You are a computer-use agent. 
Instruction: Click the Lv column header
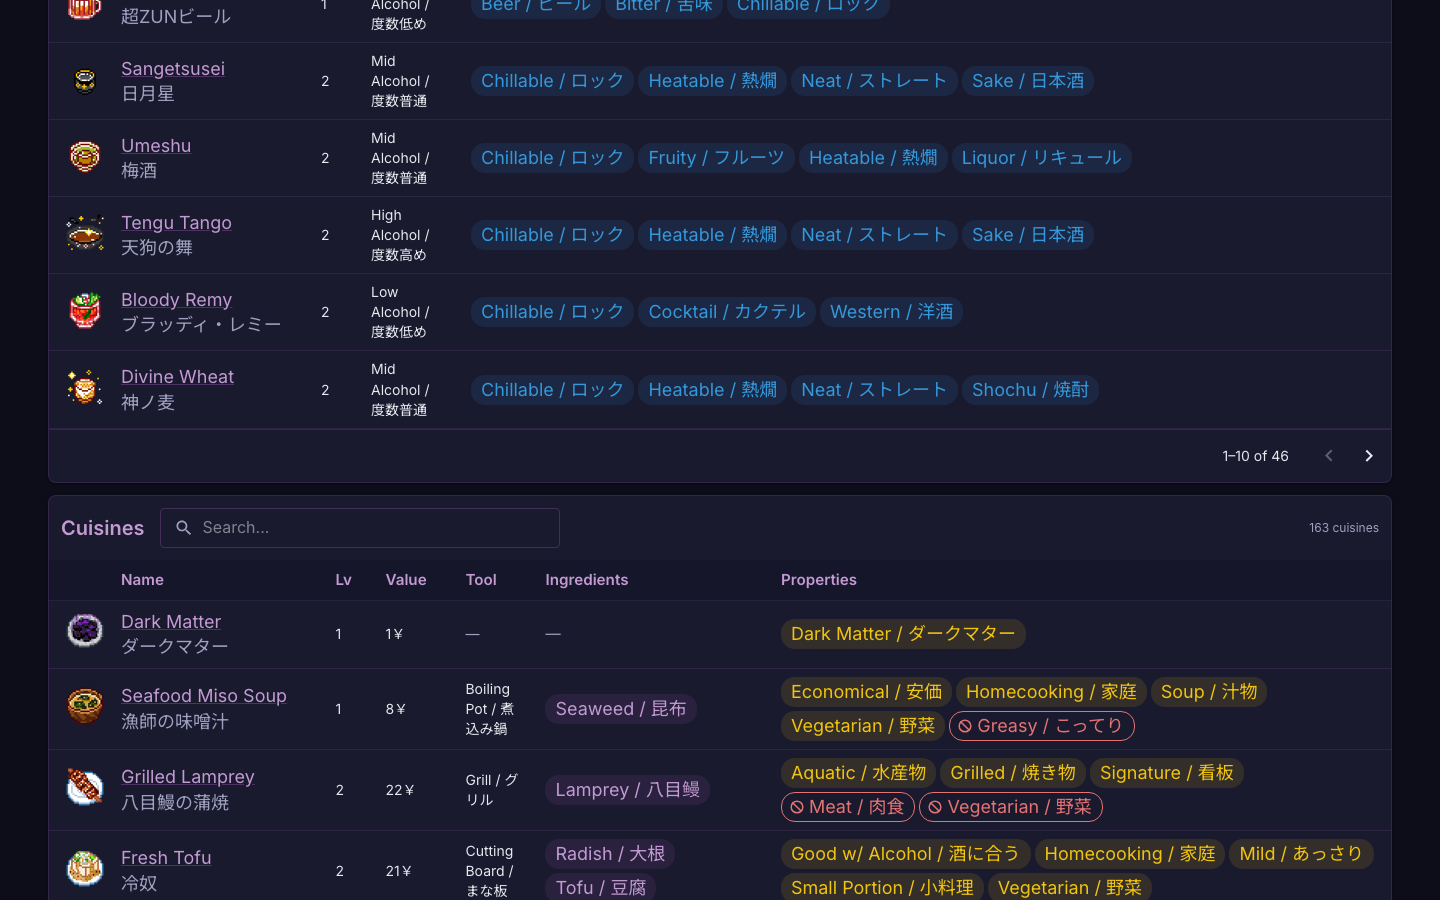[343, 580]
